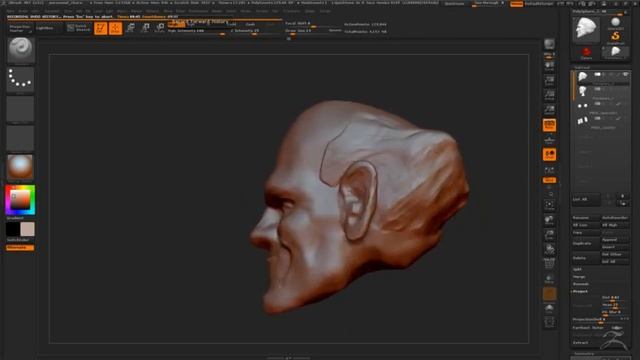Select the eyeballs subtool row
Viewport: 640px width, 360px height.
click(603, 107)
